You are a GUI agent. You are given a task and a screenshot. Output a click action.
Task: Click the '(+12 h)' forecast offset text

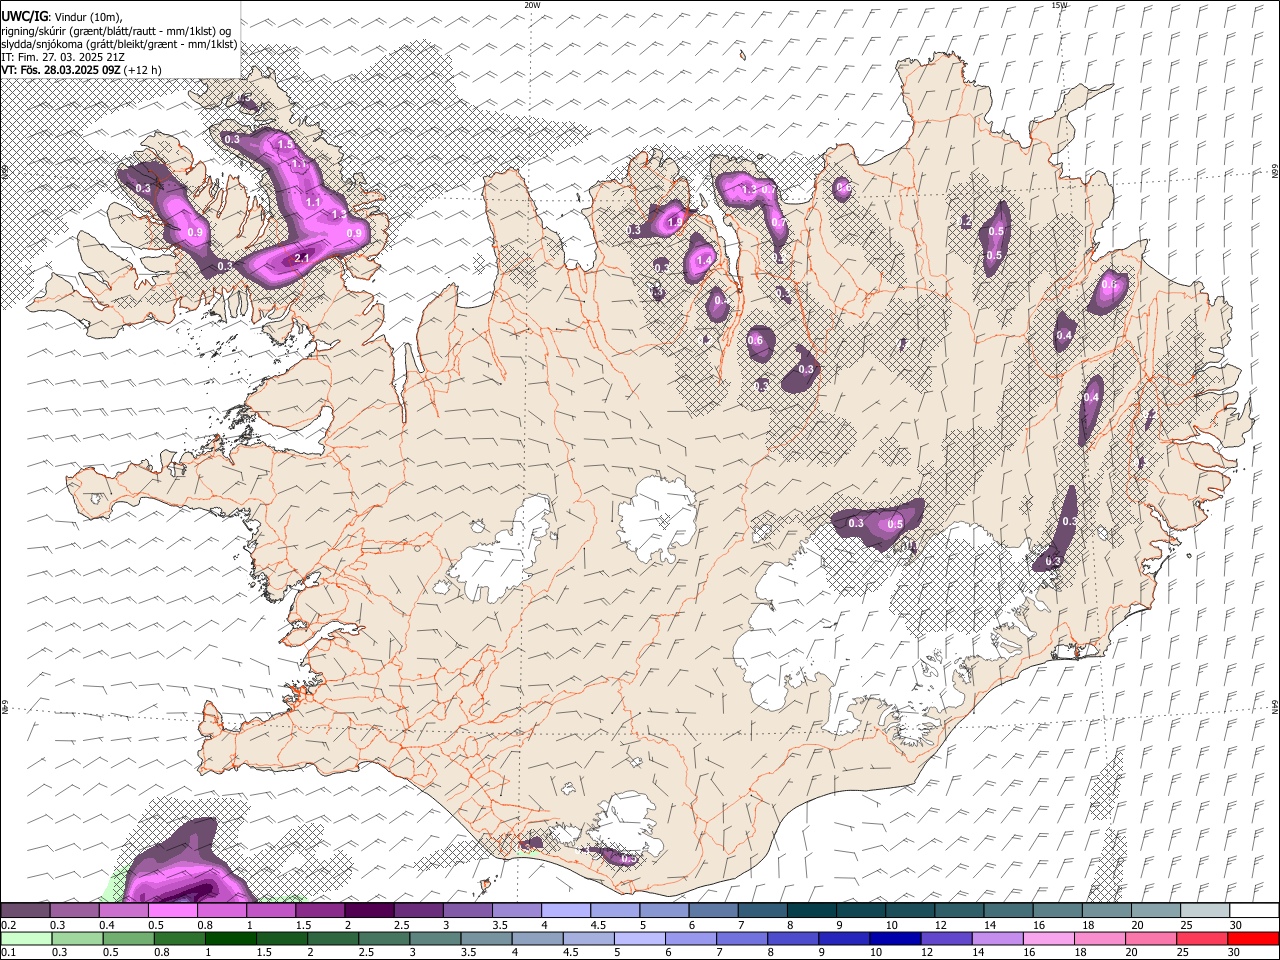click(x=144, y=70)
